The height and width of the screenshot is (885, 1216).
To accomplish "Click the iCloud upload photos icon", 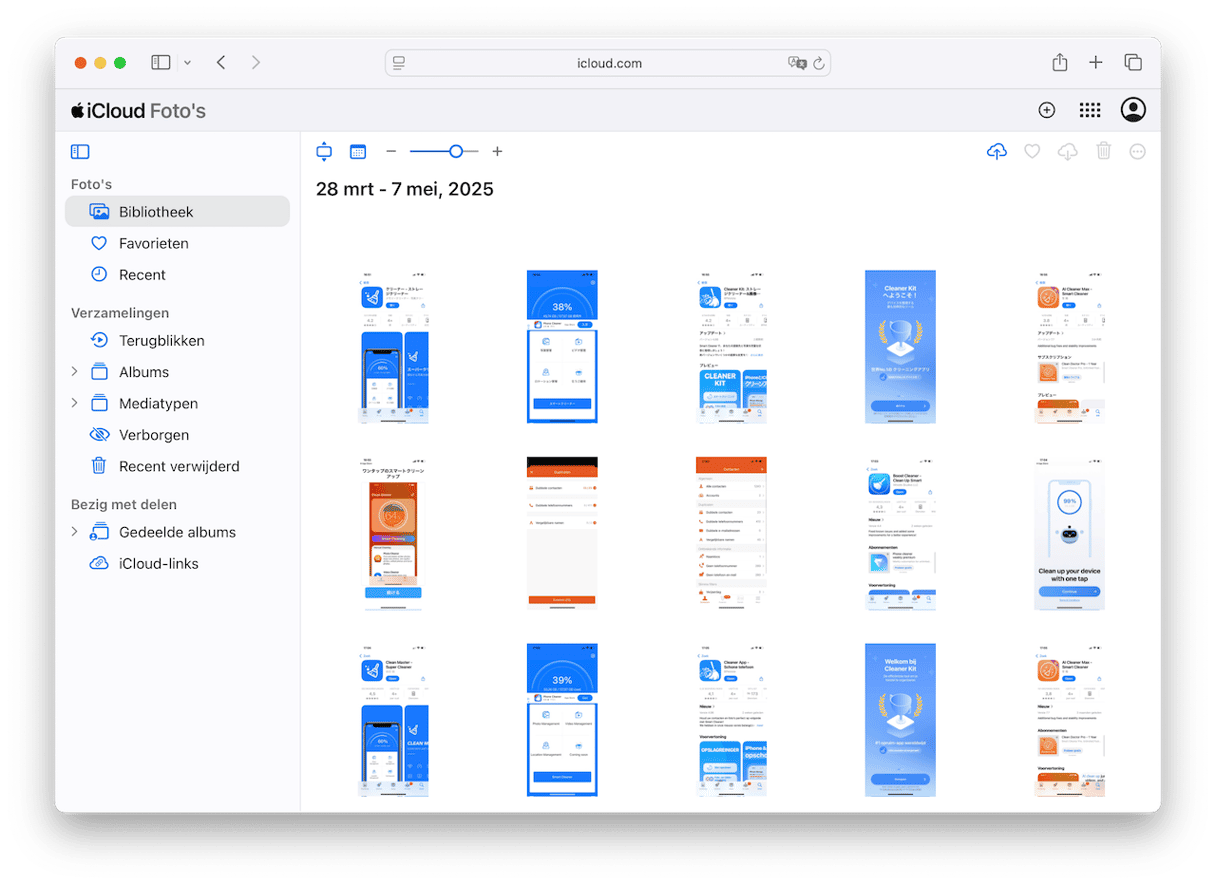I will pos(996,152).
